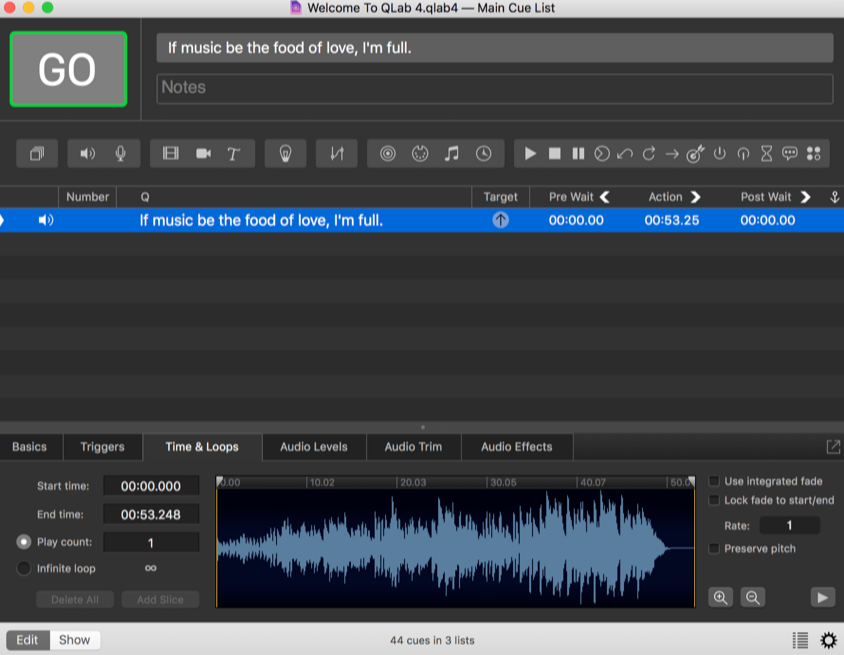Click the Post Wait column right arrow
The height and width of the screenshot is (655, 844).
805,197
